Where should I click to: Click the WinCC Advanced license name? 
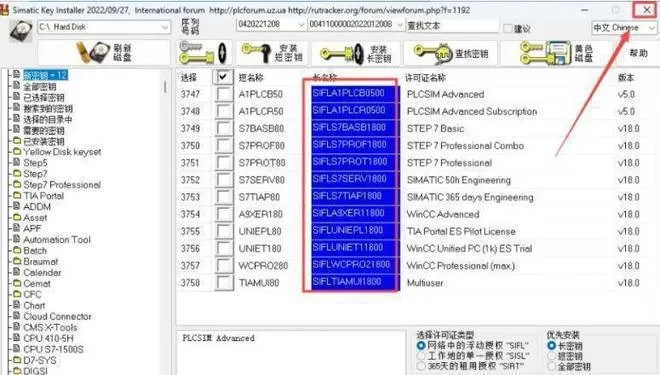point(443,214)
